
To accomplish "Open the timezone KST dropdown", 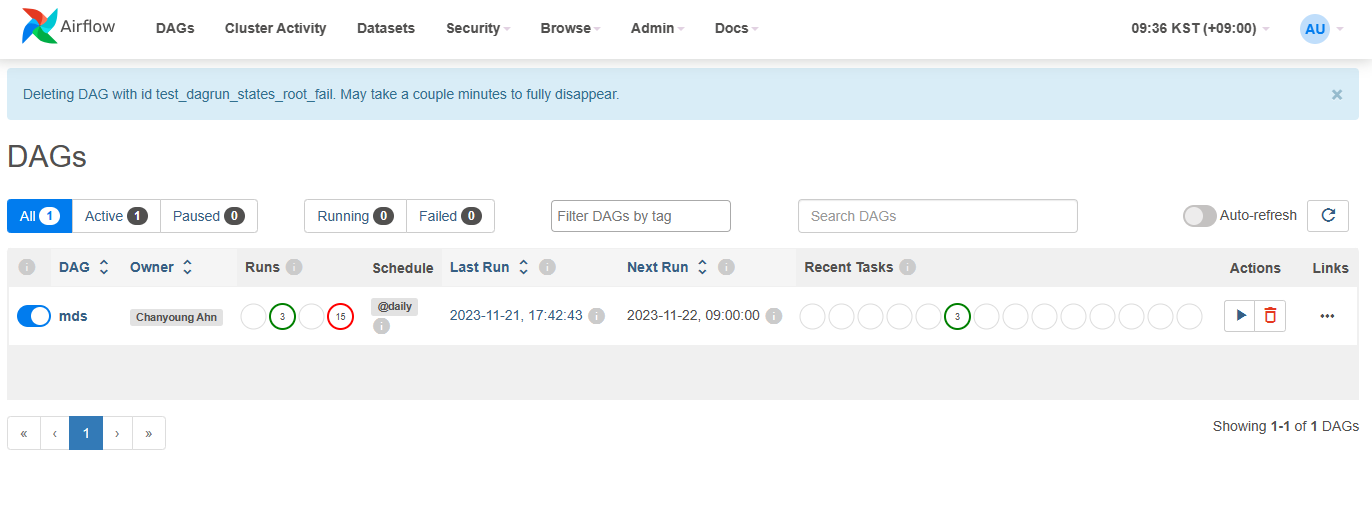I will point(1200,28).
